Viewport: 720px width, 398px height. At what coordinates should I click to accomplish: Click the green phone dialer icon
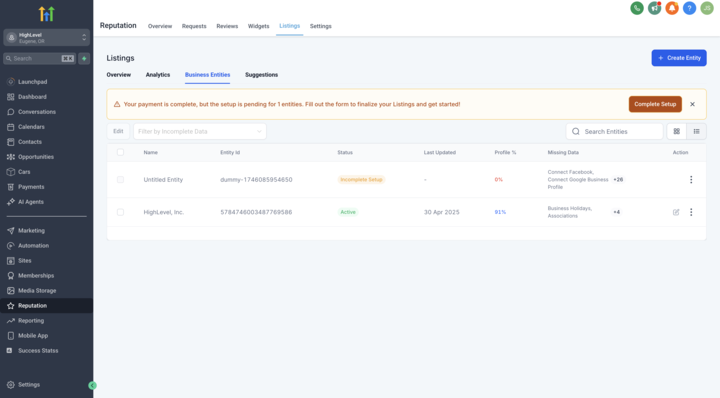(636, 8)
